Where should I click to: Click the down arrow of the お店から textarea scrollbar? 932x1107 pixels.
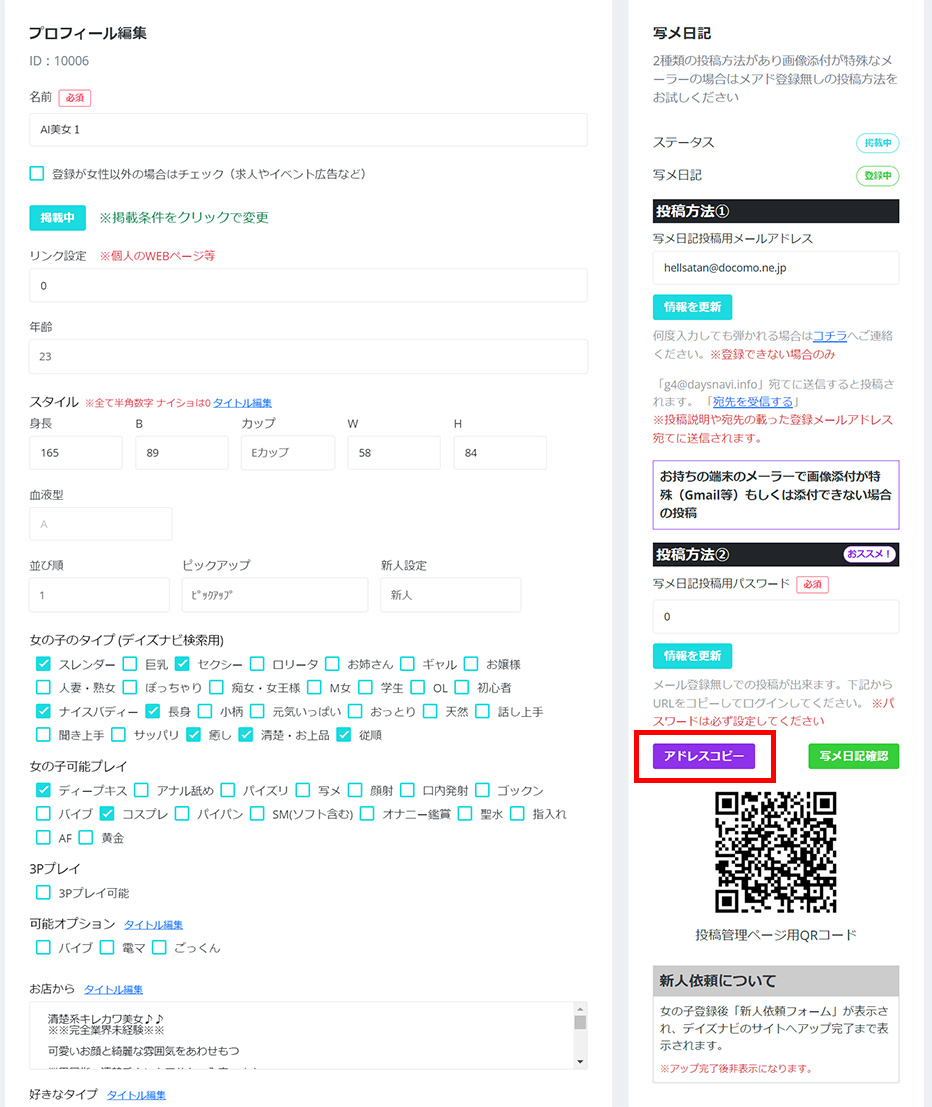(579, 1060)
